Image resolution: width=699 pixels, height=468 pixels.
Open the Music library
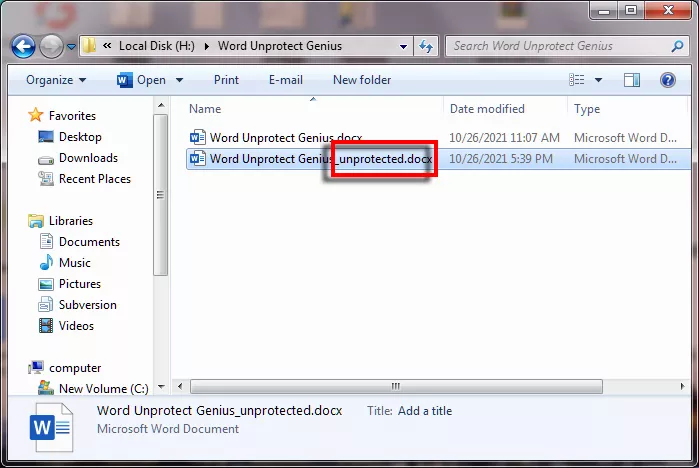(x=75, y=263)
